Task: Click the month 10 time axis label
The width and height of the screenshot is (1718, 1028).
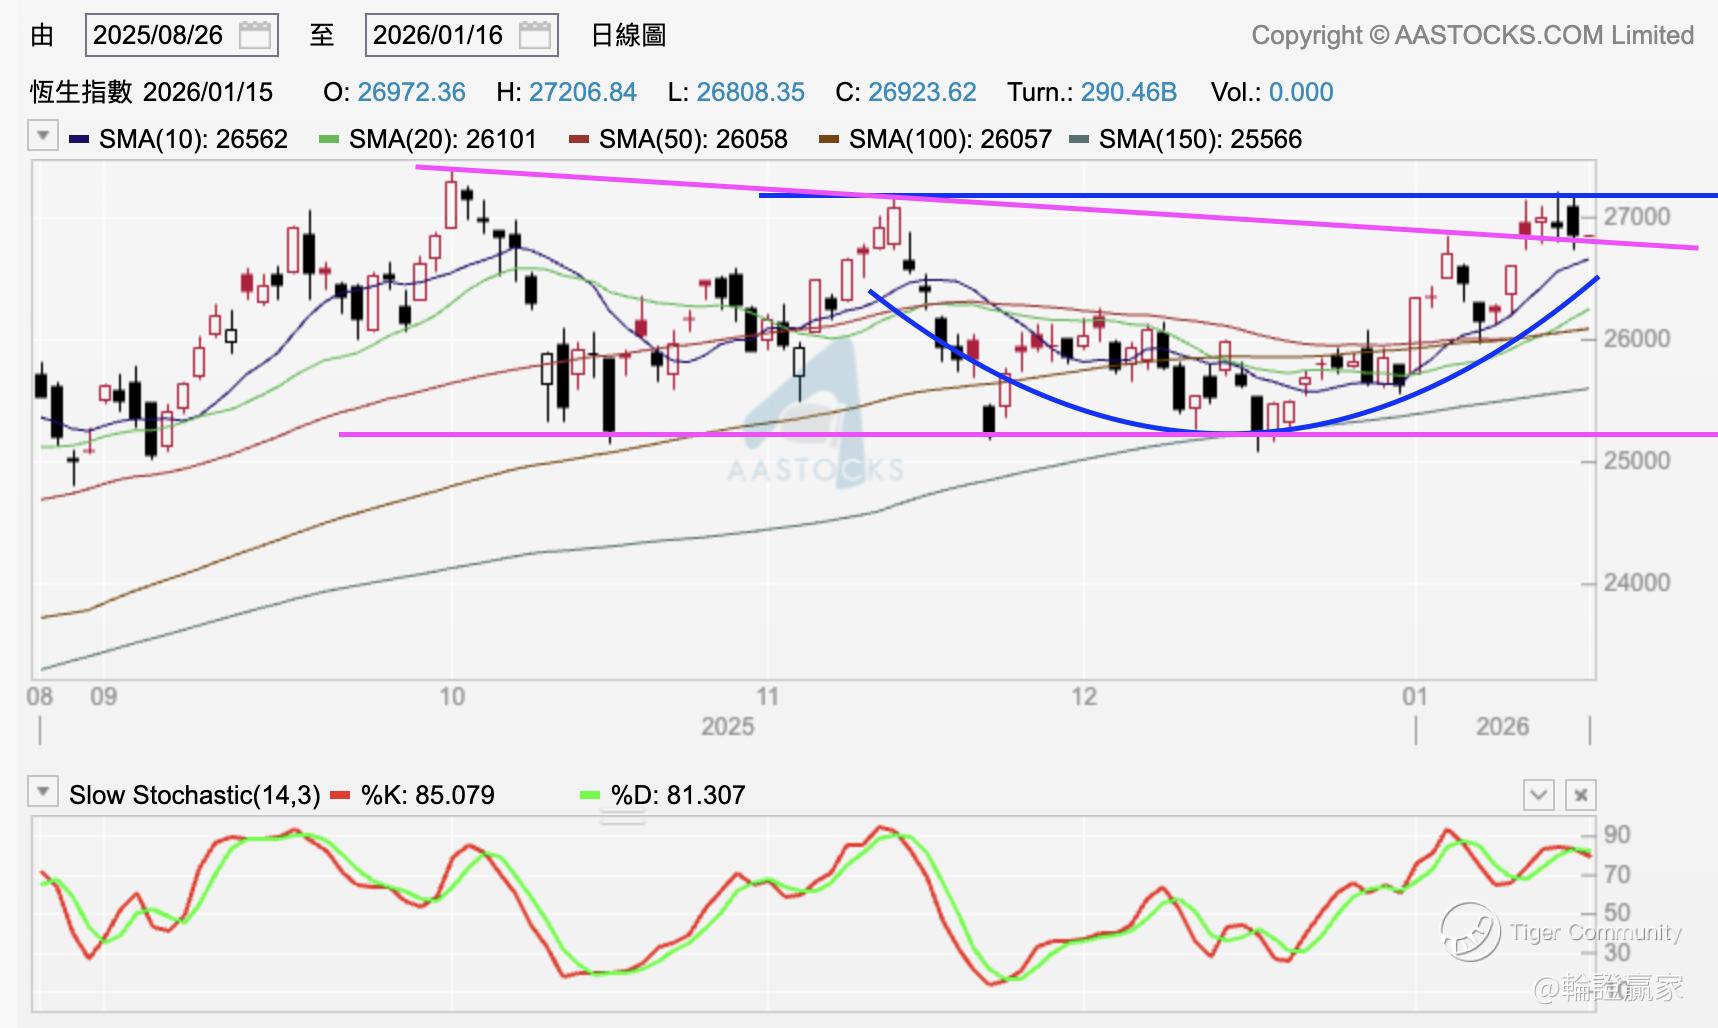Action: (452, 696)
